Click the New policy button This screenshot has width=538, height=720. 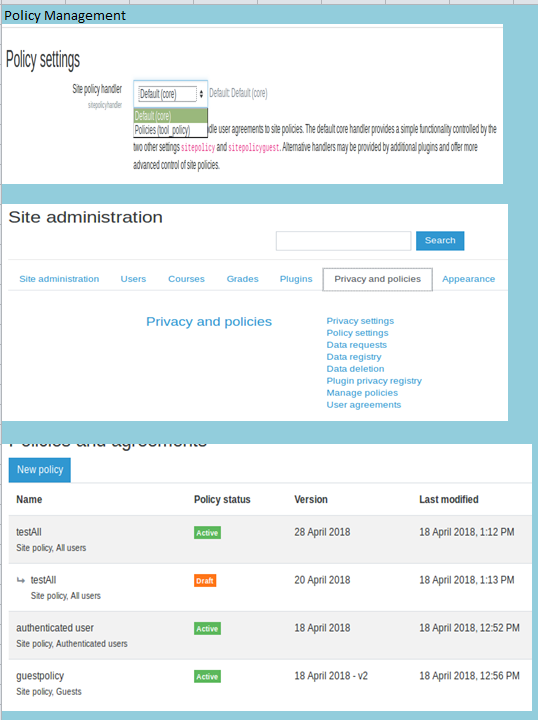(x=40, y=470)
